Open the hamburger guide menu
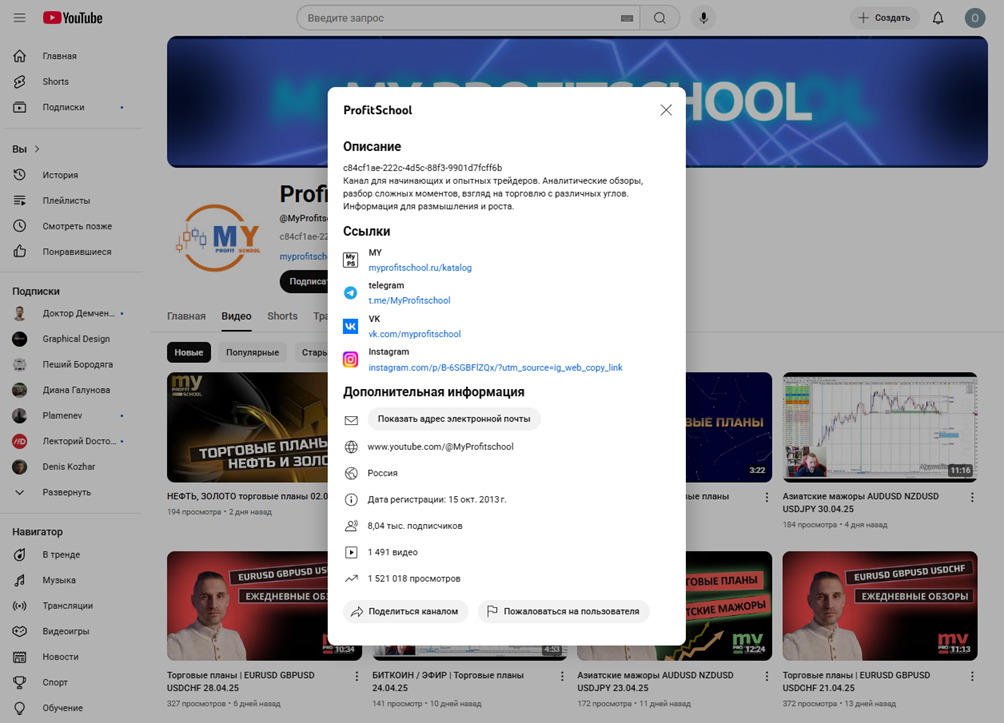 pos(19,18)
